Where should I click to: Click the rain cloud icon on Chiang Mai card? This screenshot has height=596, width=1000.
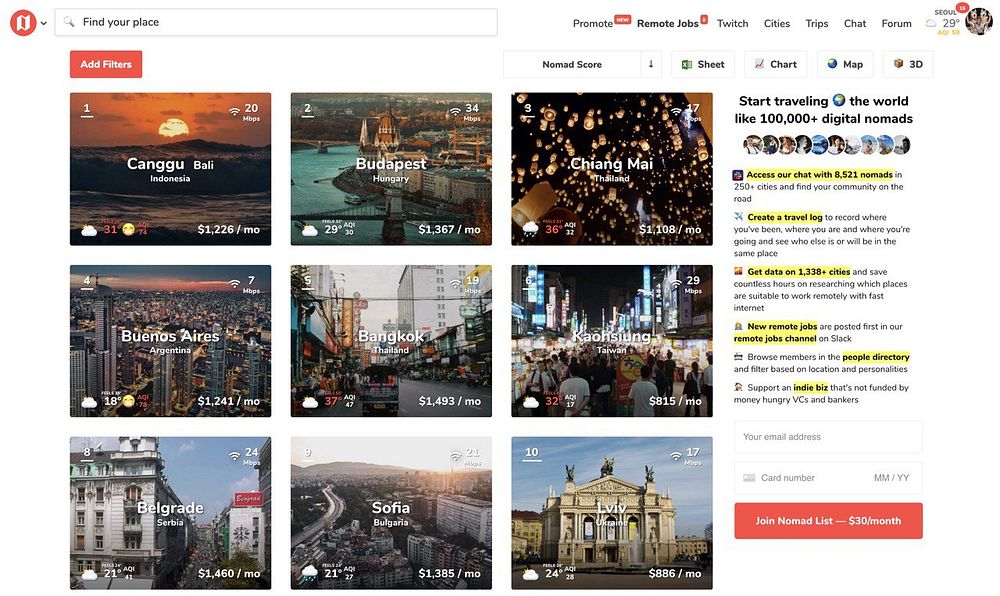[x=530, y=229]
